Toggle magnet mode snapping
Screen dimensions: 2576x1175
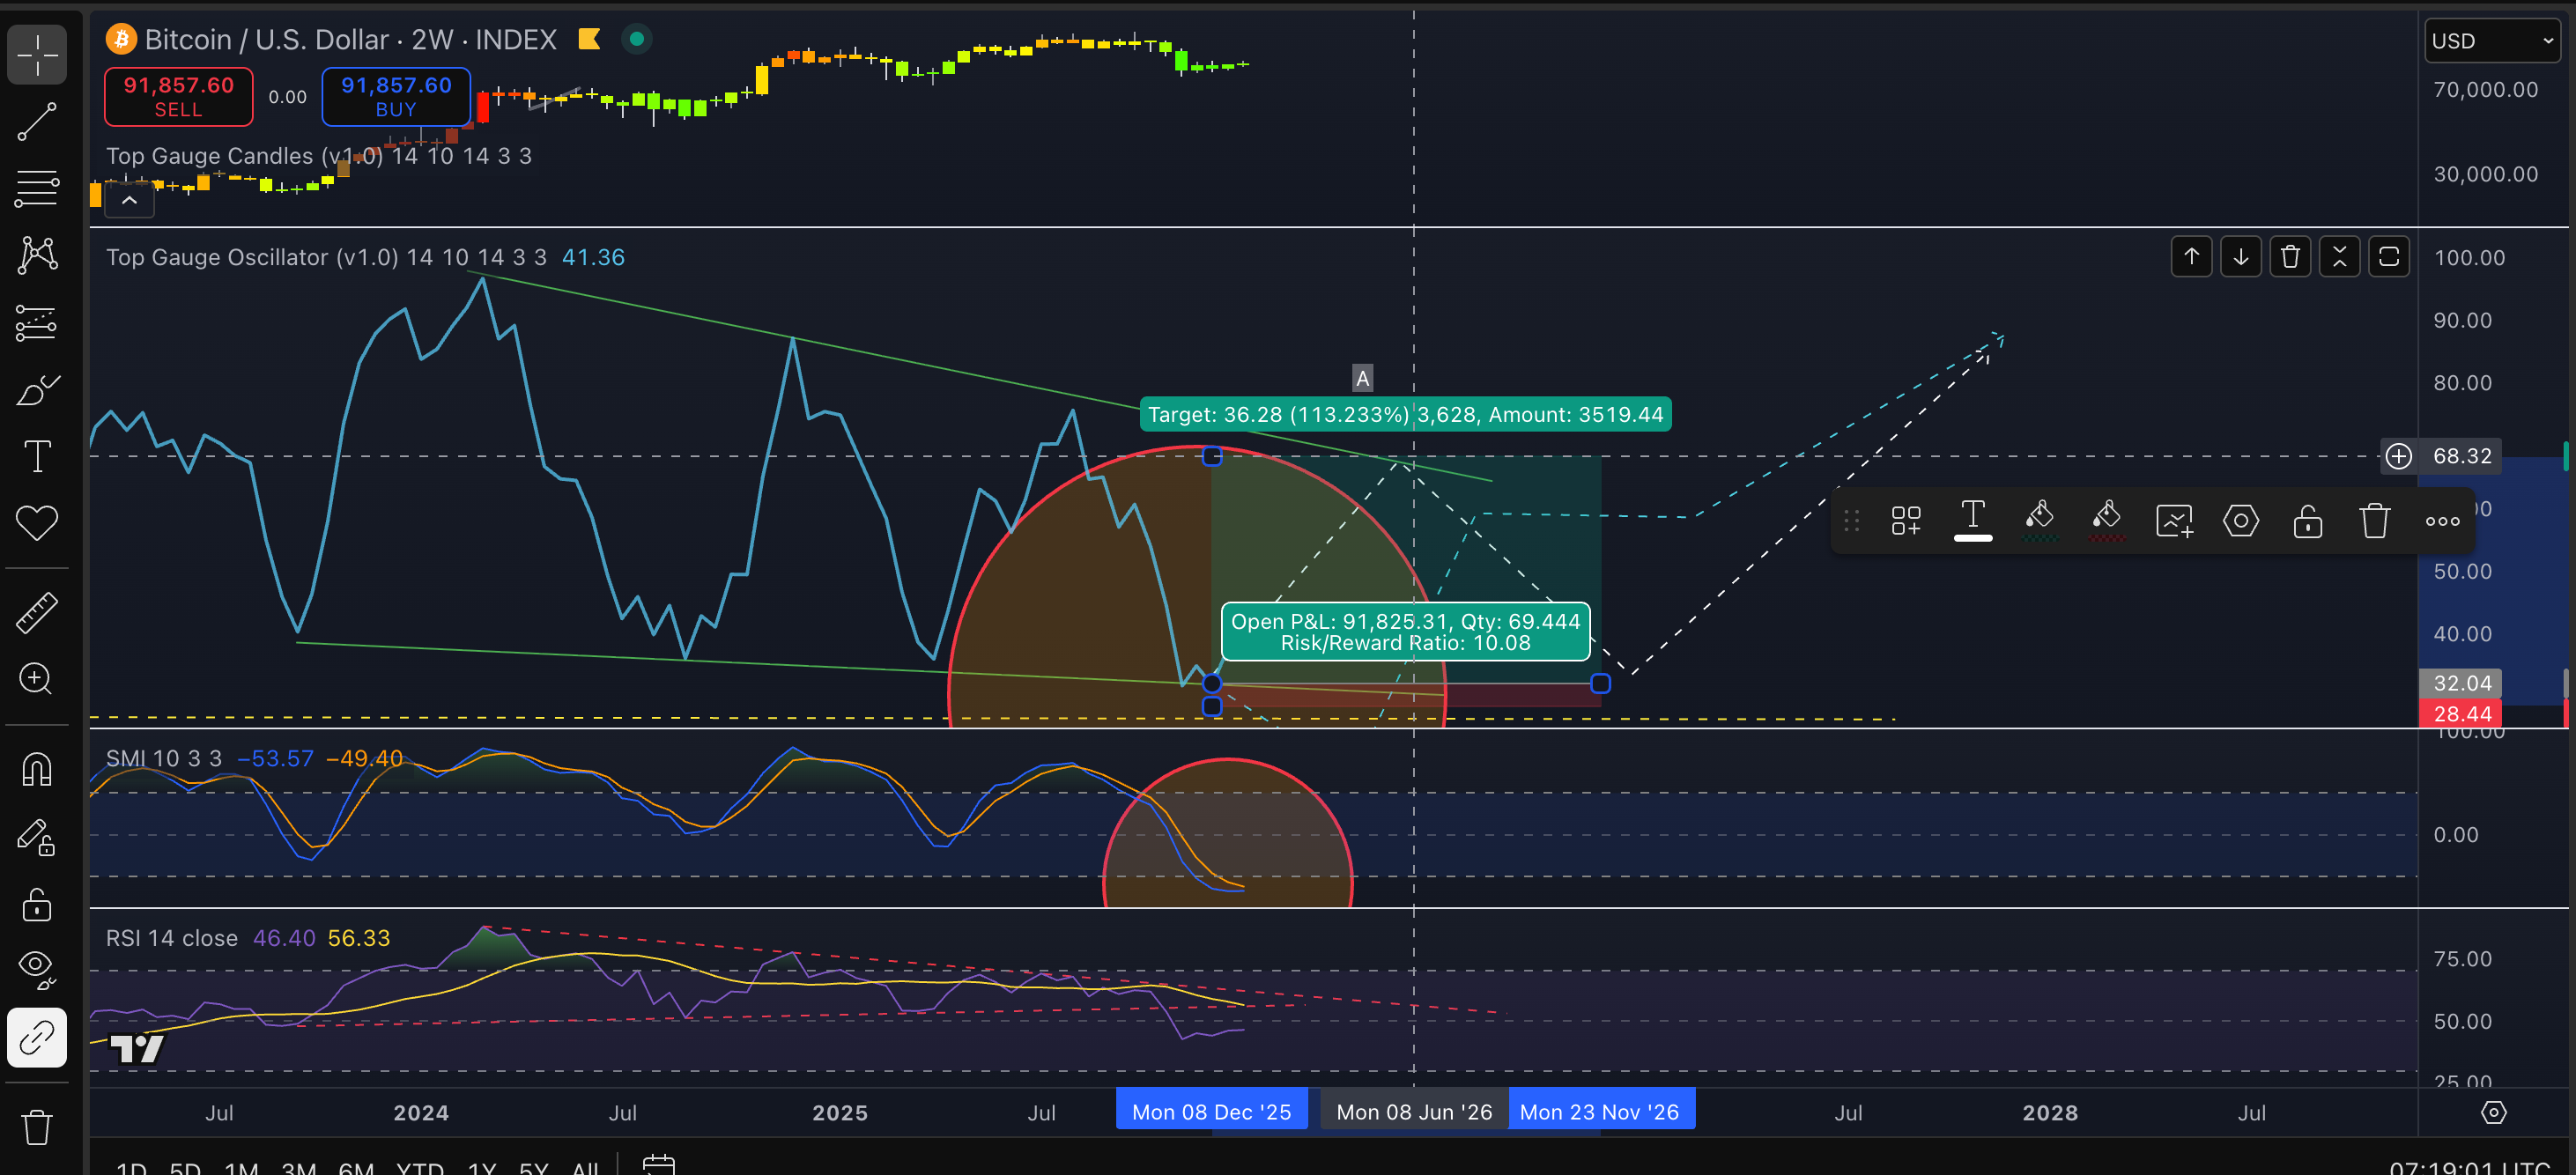pyautogui.click(x=37, y=770)
